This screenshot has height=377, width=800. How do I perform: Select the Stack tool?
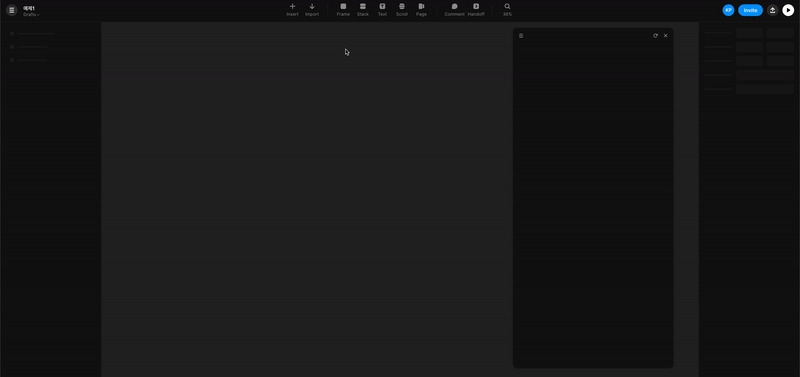click(363, 10)
